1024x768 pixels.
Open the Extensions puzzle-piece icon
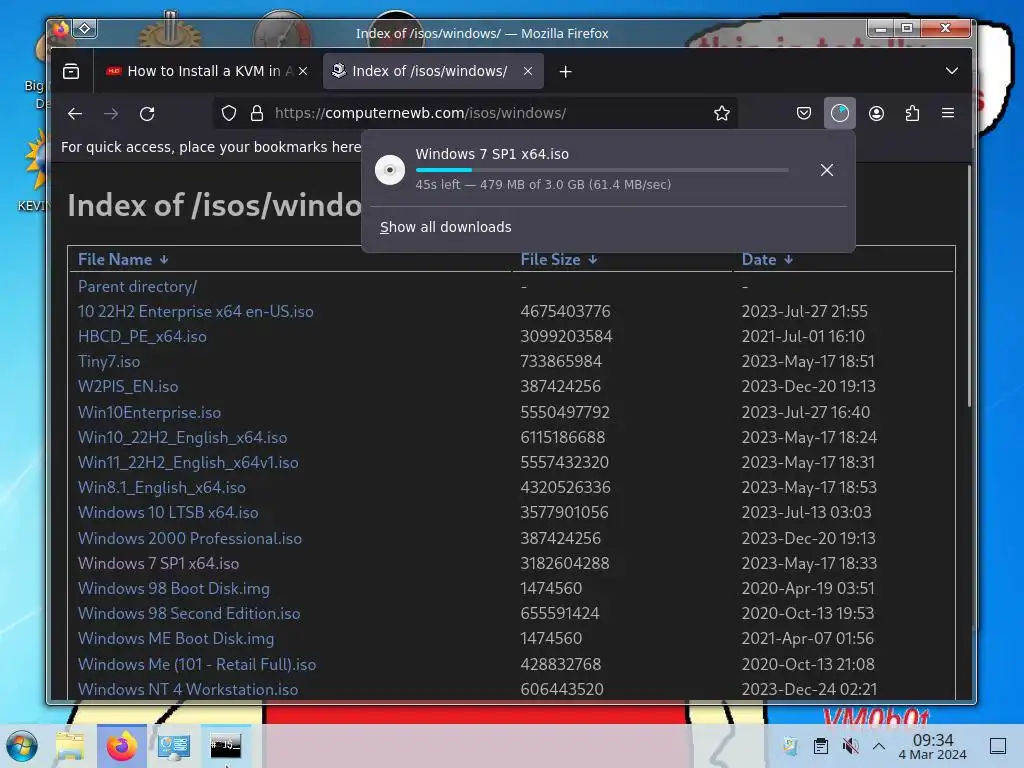912,113
